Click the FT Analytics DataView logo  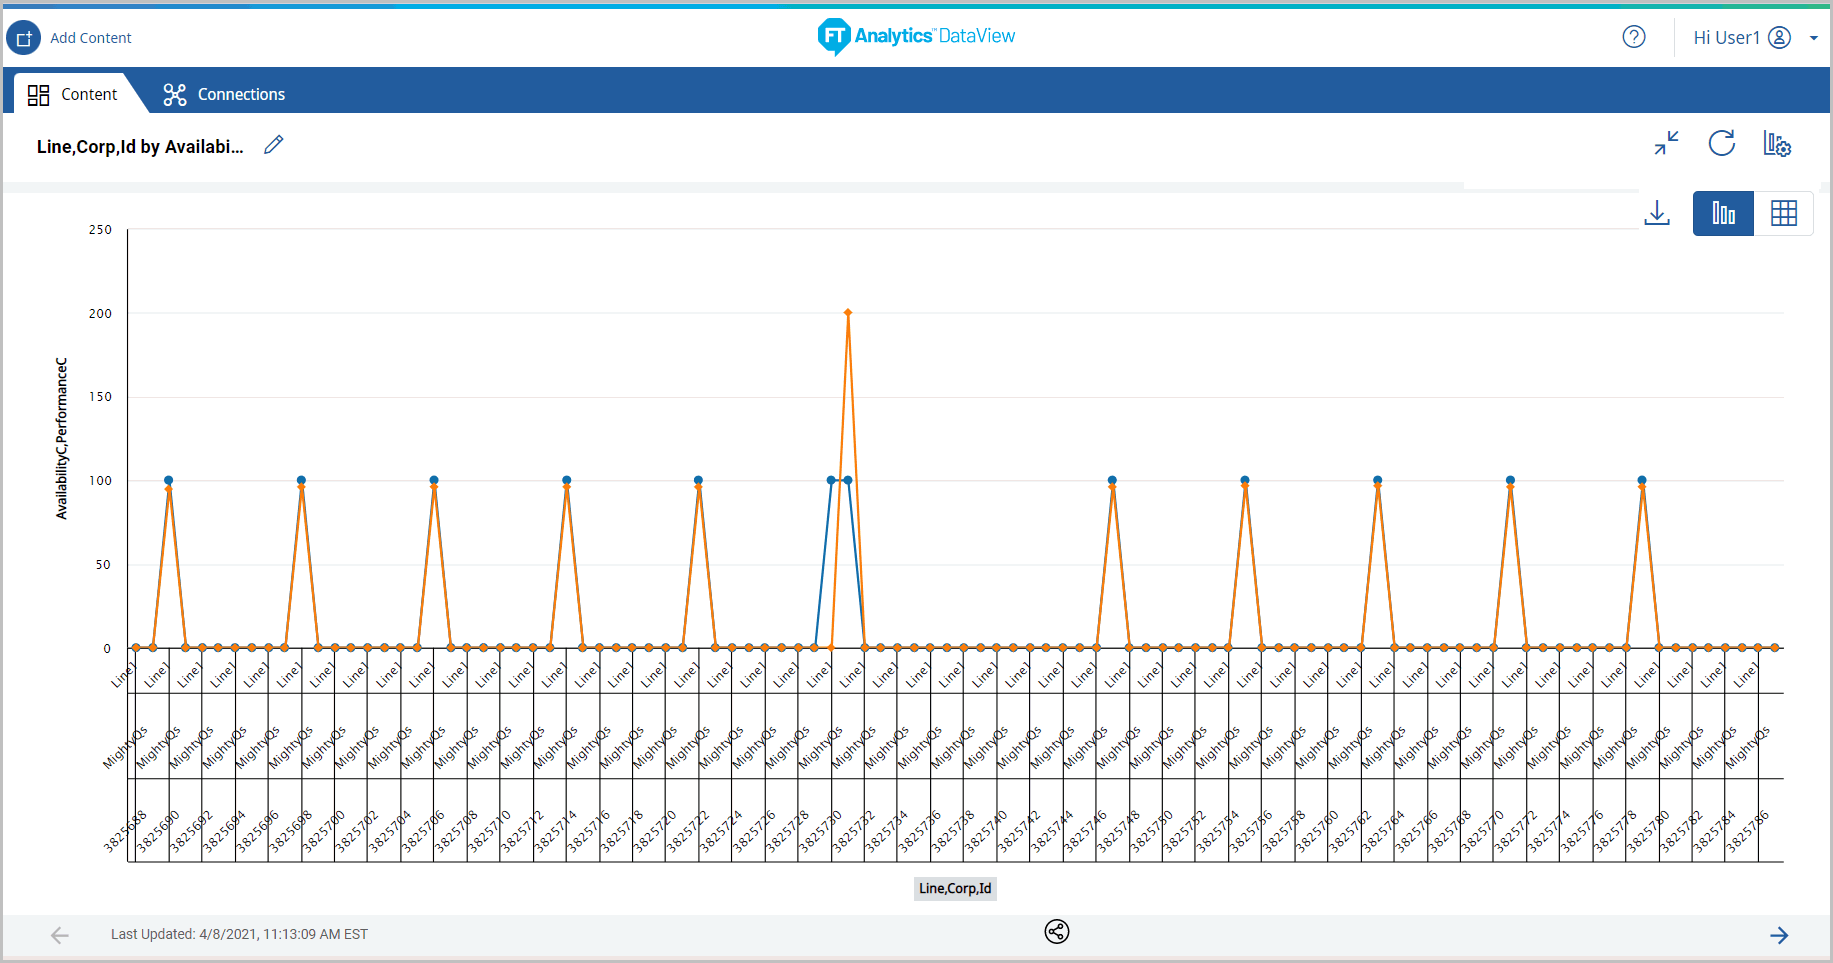(x=916, y=36)
